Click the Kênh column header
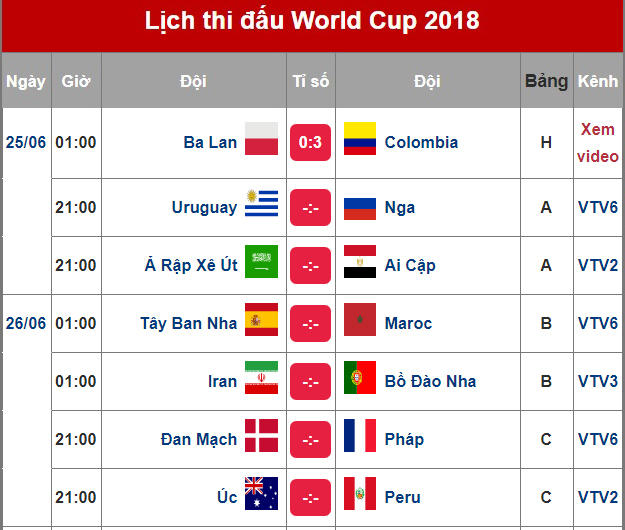Image resolution: width=625 pixels, height=530 pixels. 598,81
